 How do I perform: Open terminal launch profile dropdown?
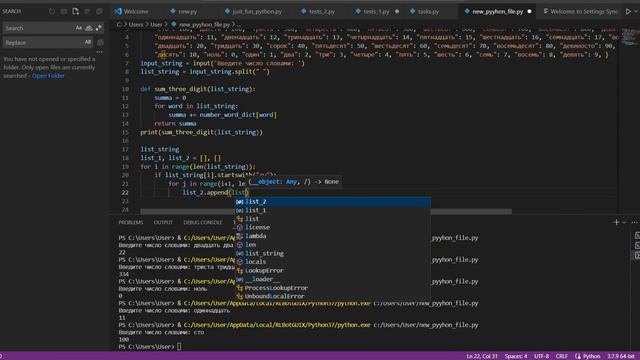[x=624, y=222]
